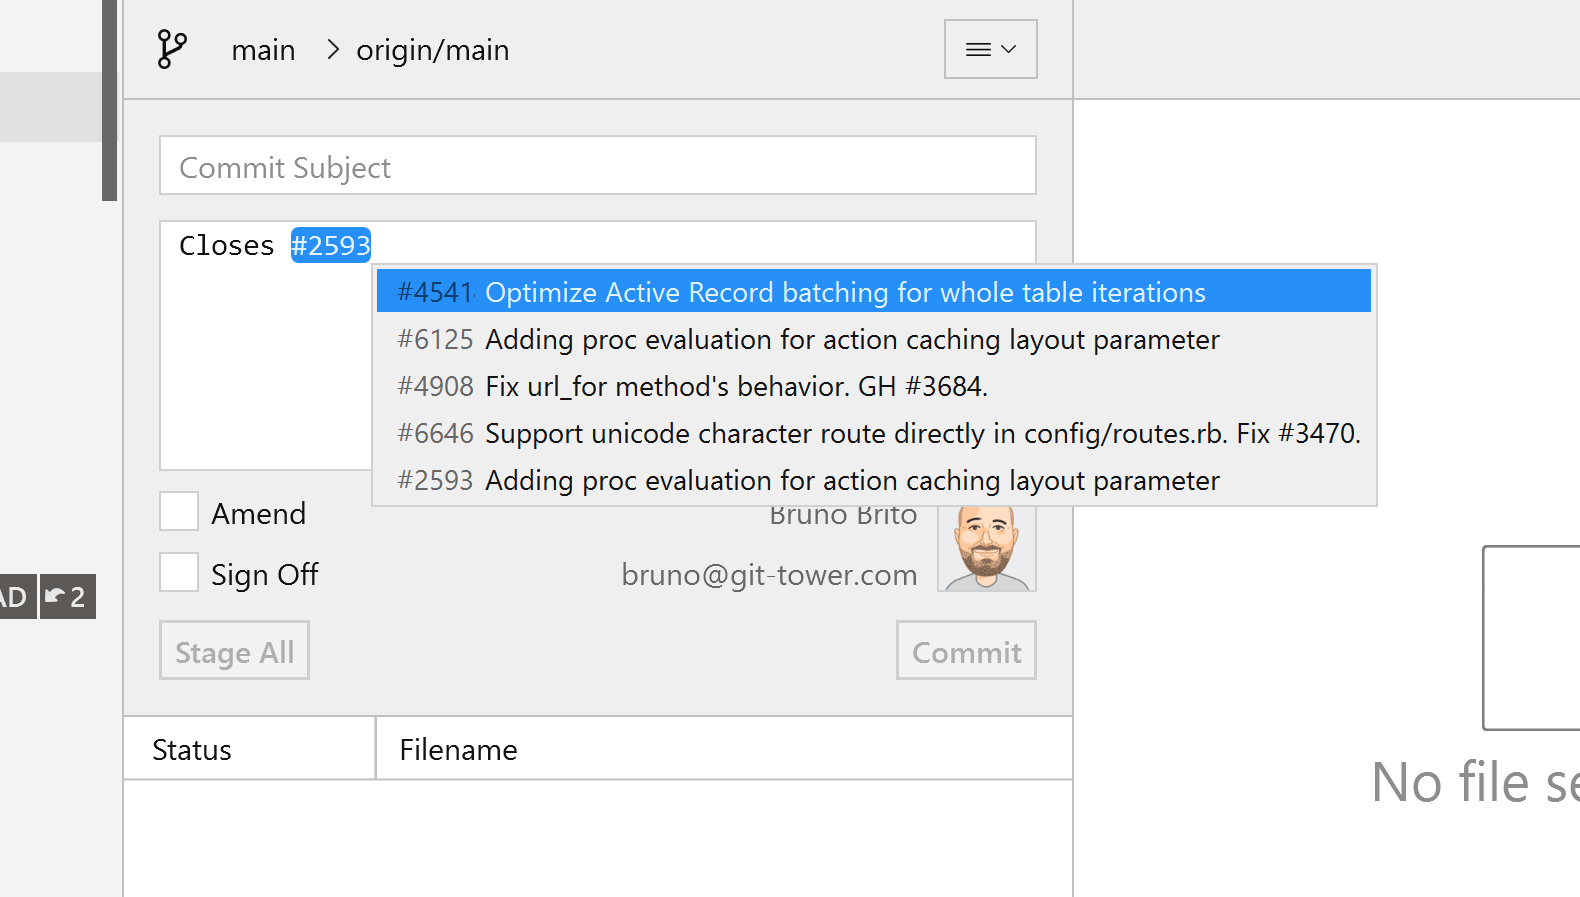Click the behind-count arrow badge showing 2
The height and width of the screenshot is (897, 1580).
[67, 597]
